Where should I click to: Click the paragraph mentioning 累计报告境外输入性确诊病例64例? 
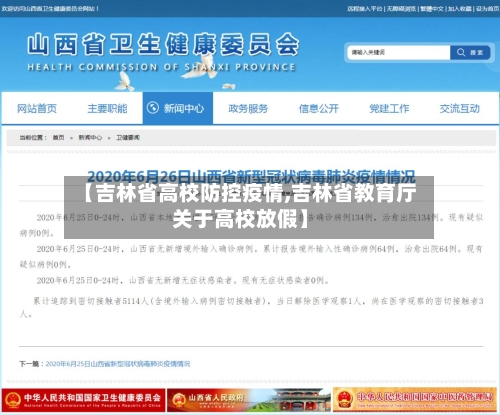(x=251, y=257)
